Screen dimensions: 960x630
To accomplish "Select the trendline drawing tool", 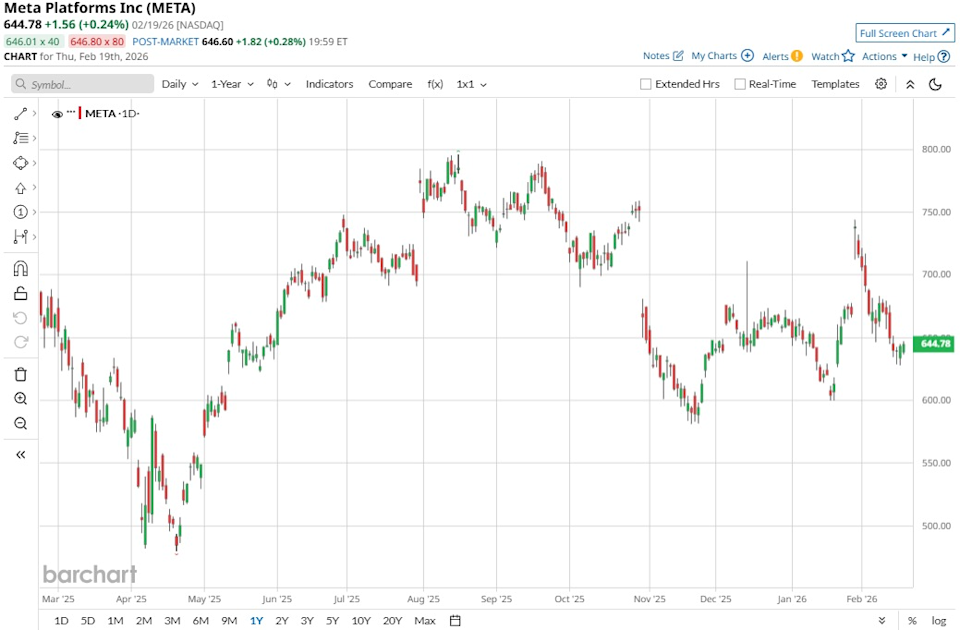I will [x=20, y=113].
